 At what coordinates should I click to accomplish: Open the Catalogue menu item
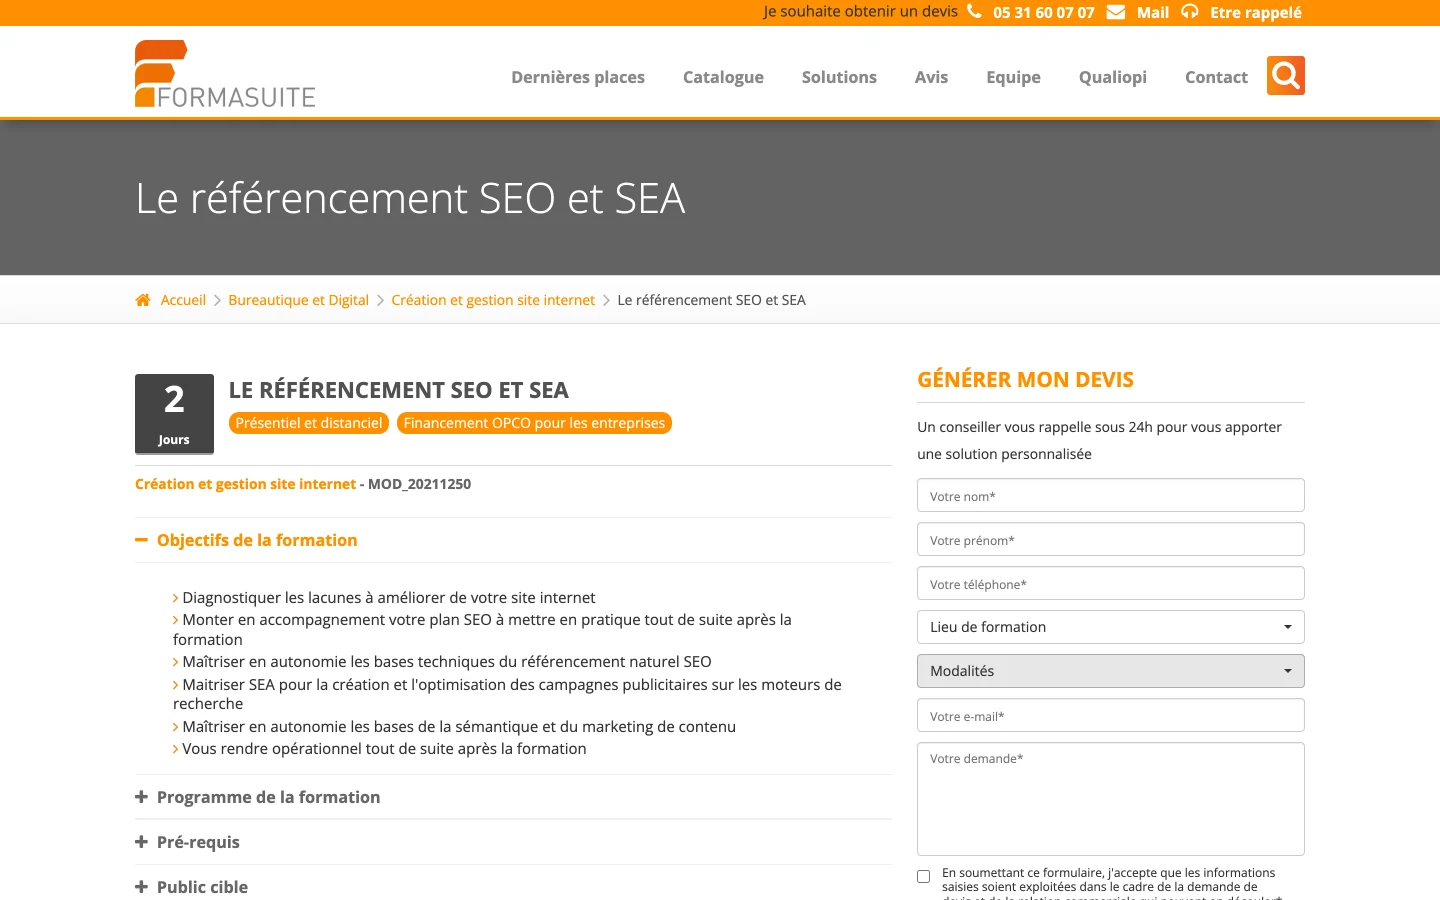723,77
